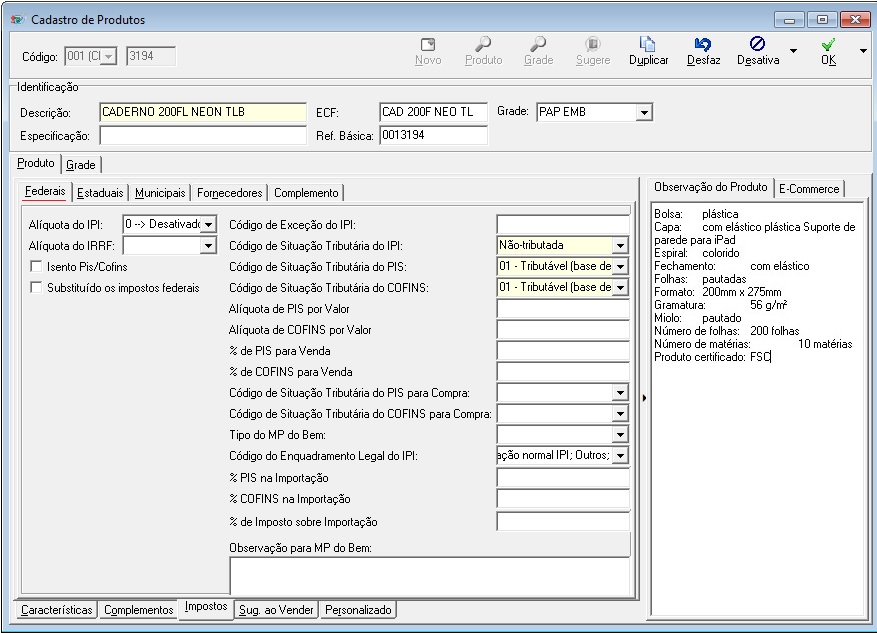877x633 pixels.
Task: Open Alíquota do IPI dropdown
Action: click(208, 225)
